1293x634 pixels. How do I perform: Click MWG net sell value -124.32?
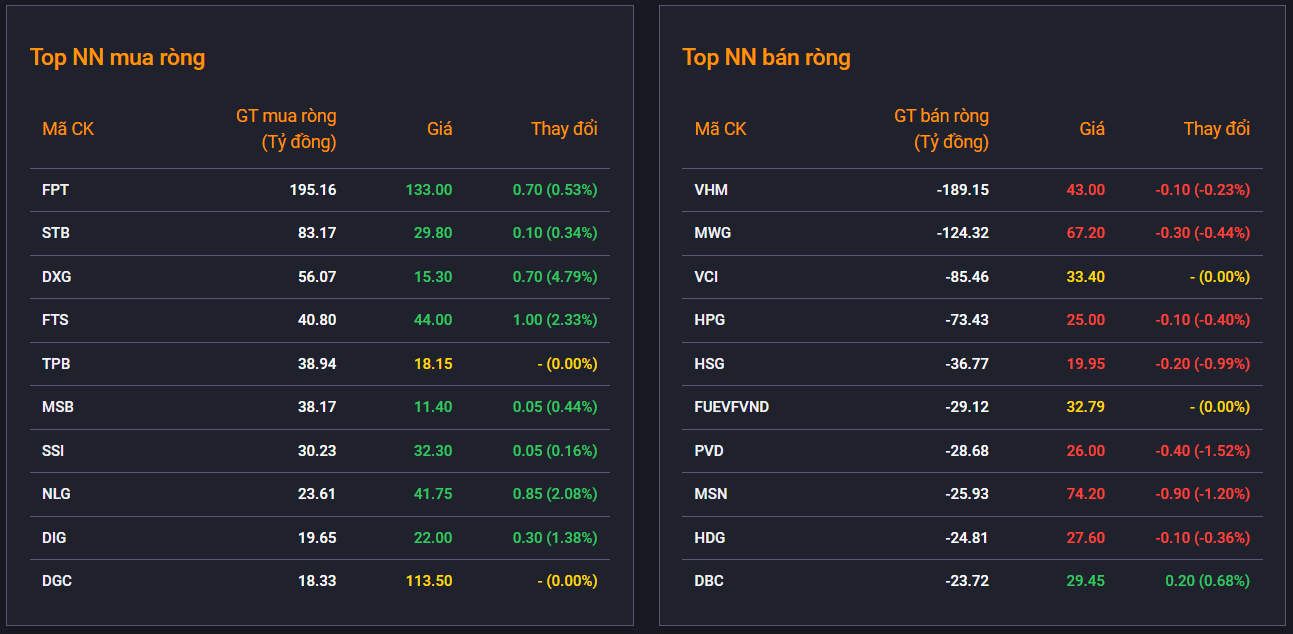tap(963, 233)
